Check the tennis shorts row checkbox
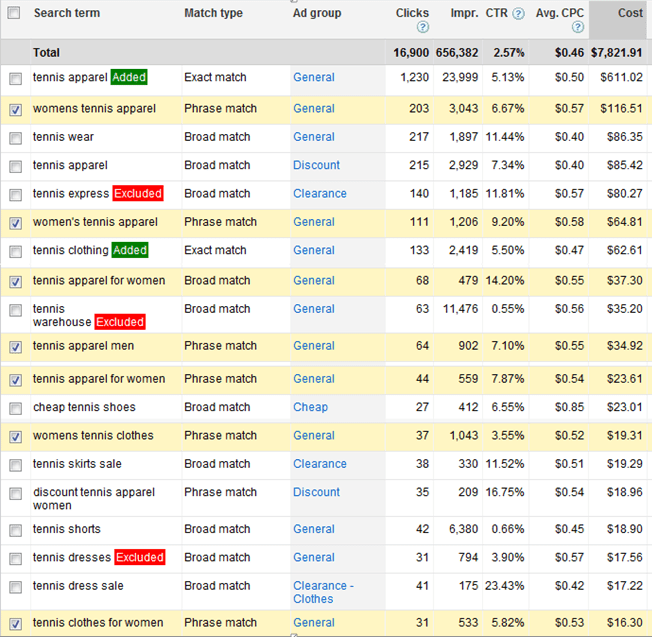The height and width of the screenshot is (637, 652). point(15,530)
